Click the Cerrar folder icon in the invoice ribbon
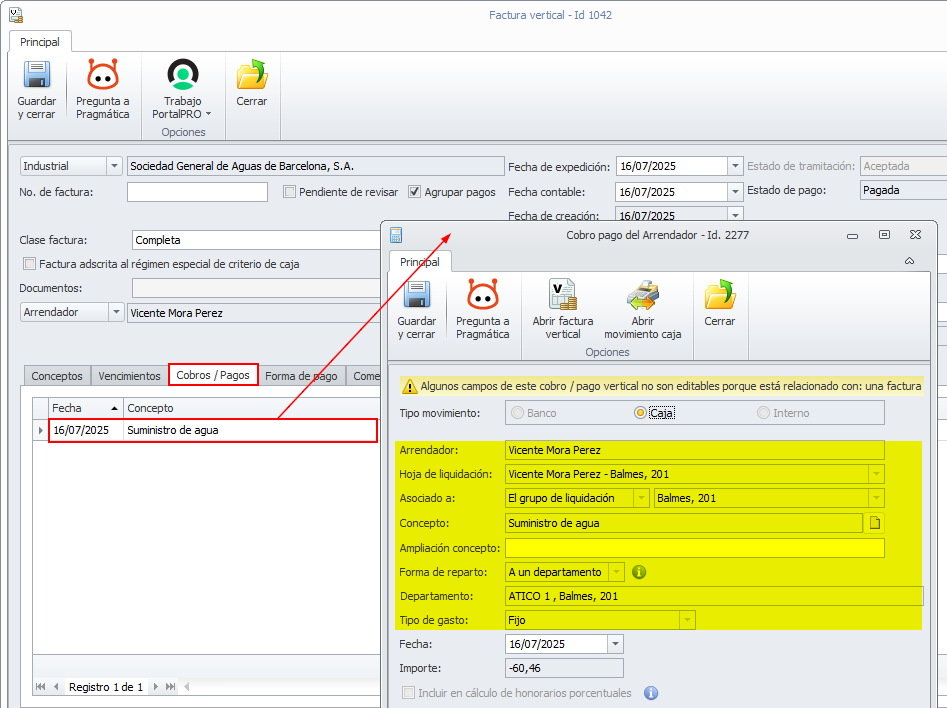 tap(252, 84)
